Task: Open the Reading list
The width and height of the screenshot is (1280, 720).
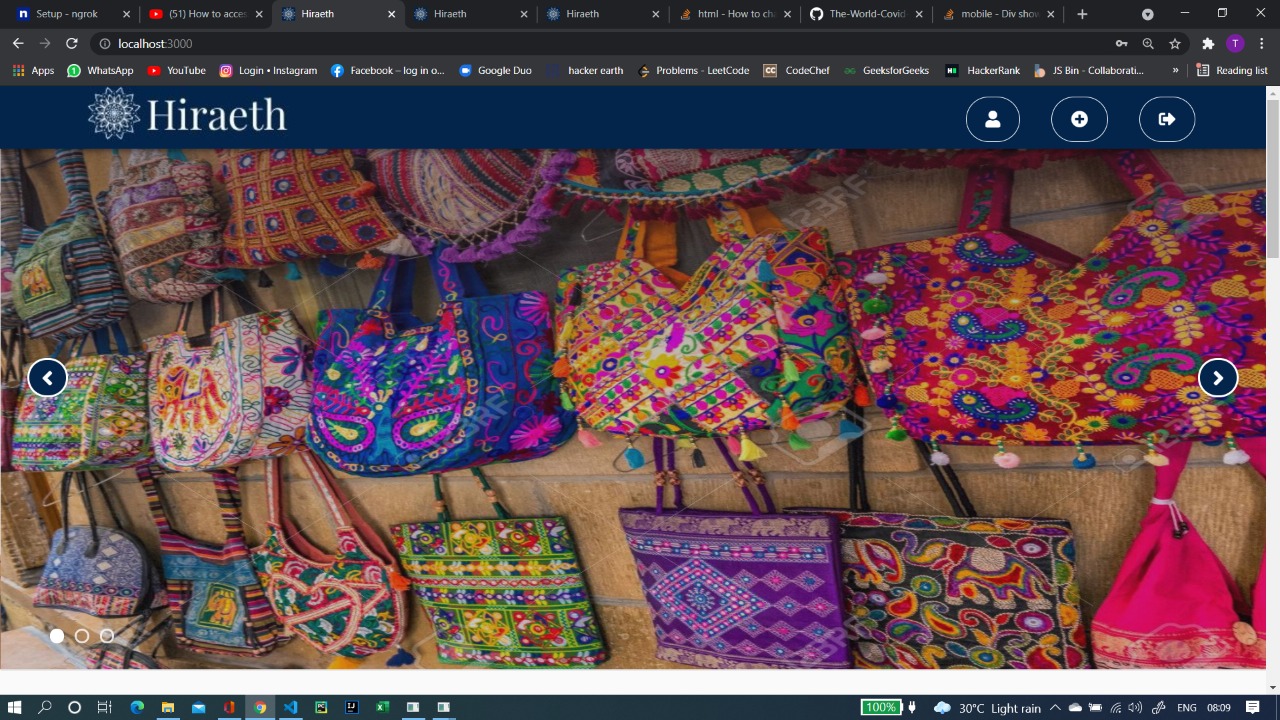Action: coord(1232,71)
